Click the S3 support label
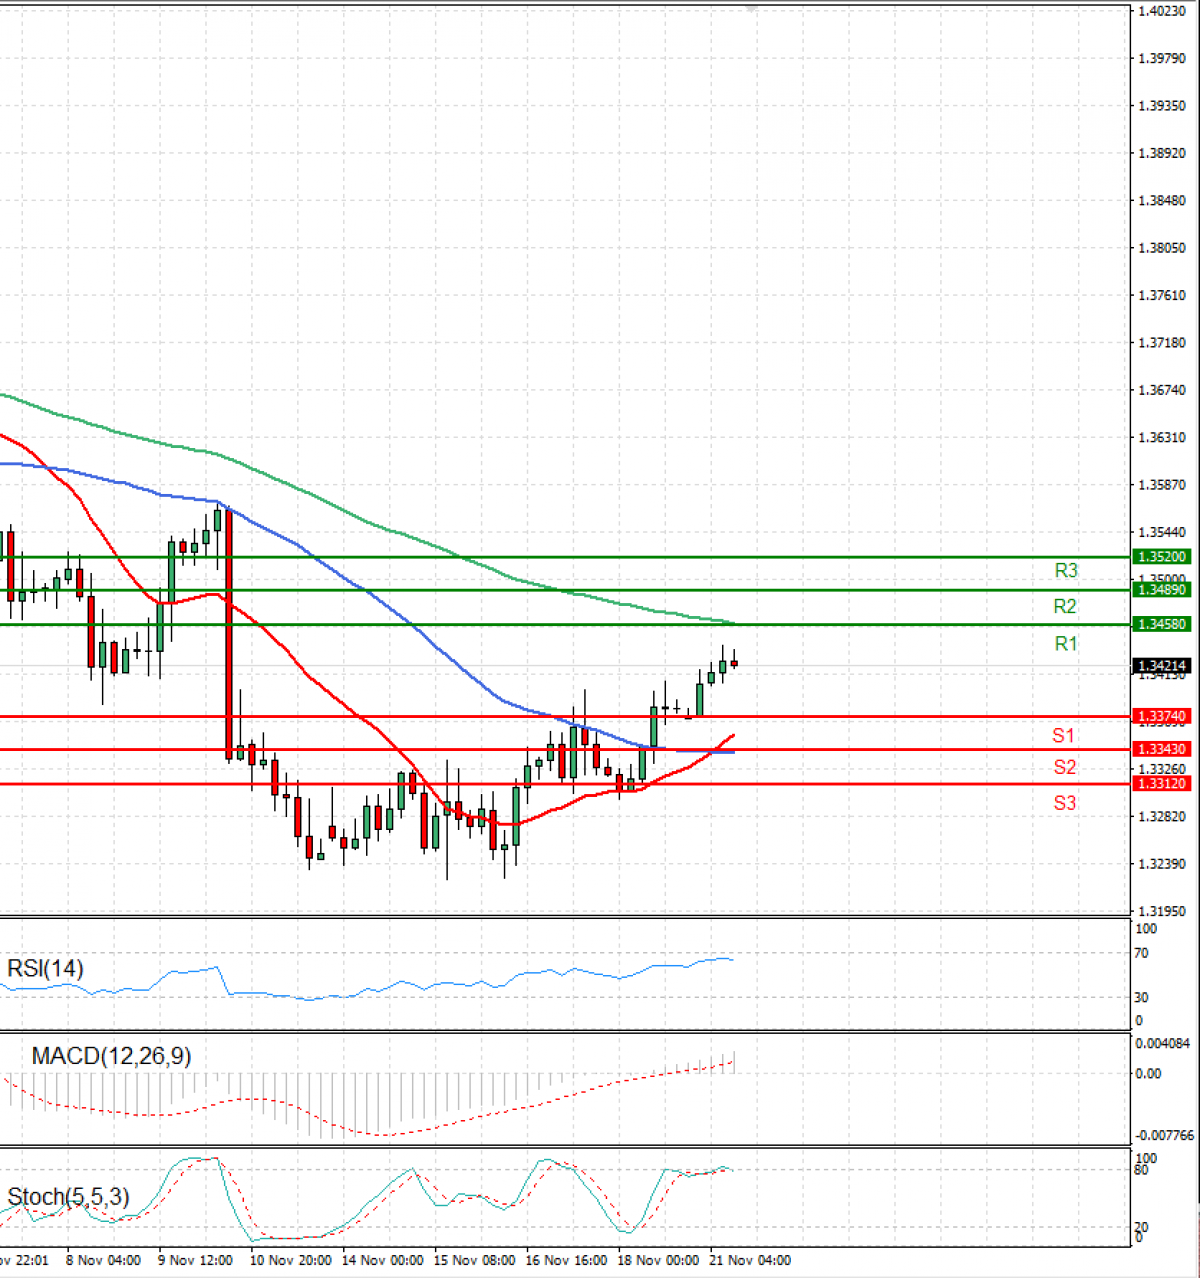 pyautogui.click(x=1064, y=804)
